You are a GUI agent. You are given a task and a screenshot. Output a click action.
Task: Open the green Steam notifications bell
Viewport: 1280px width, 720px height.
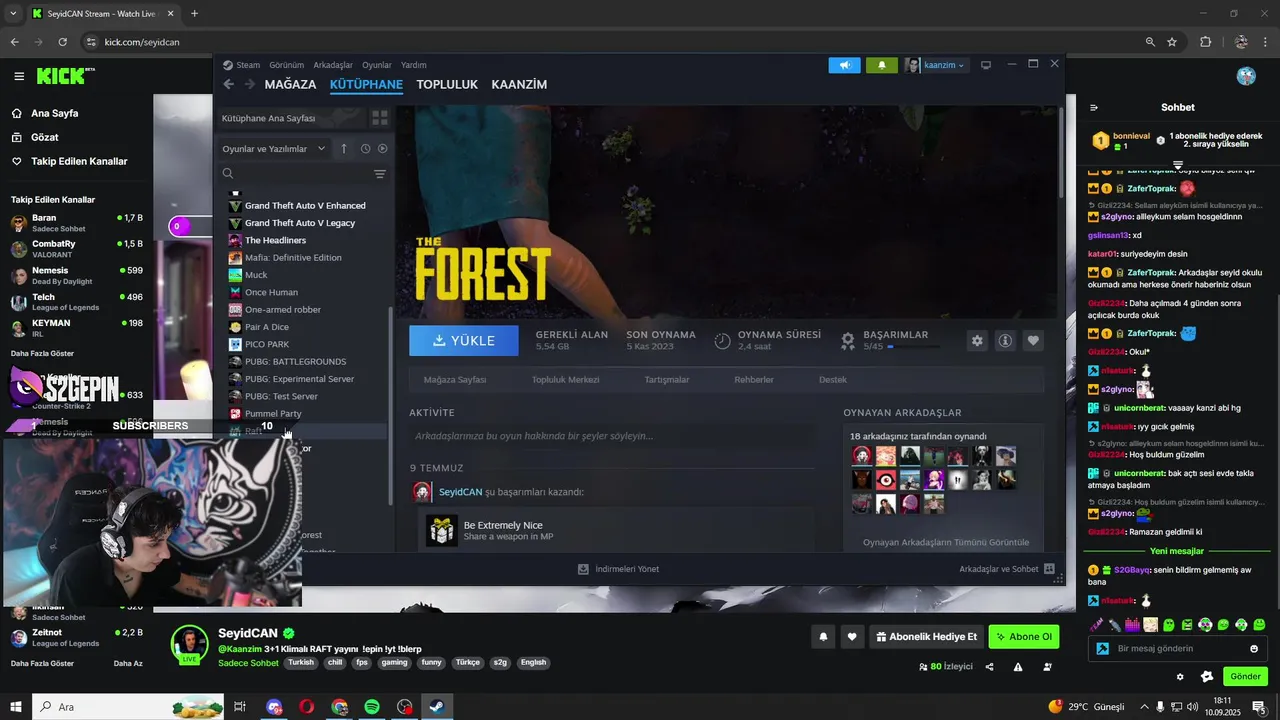(x=881, y=65)
